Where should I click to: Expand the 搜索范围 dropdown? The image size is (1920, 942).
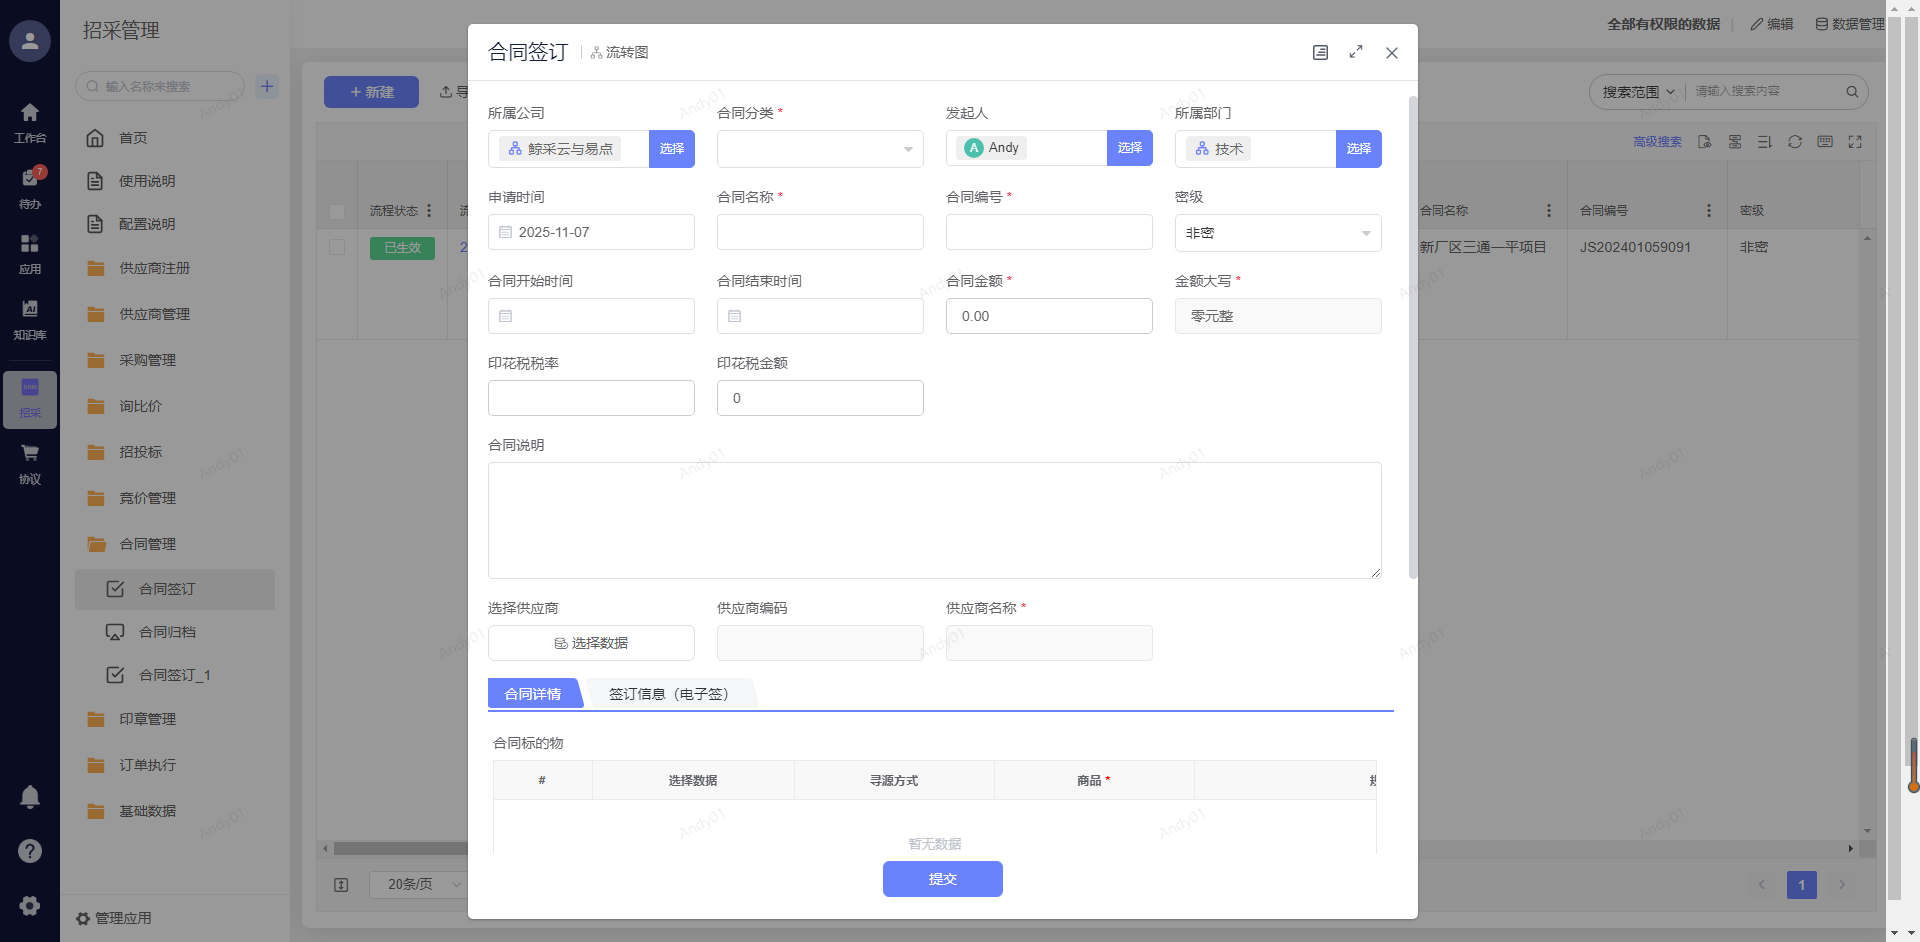(1638, 92)
